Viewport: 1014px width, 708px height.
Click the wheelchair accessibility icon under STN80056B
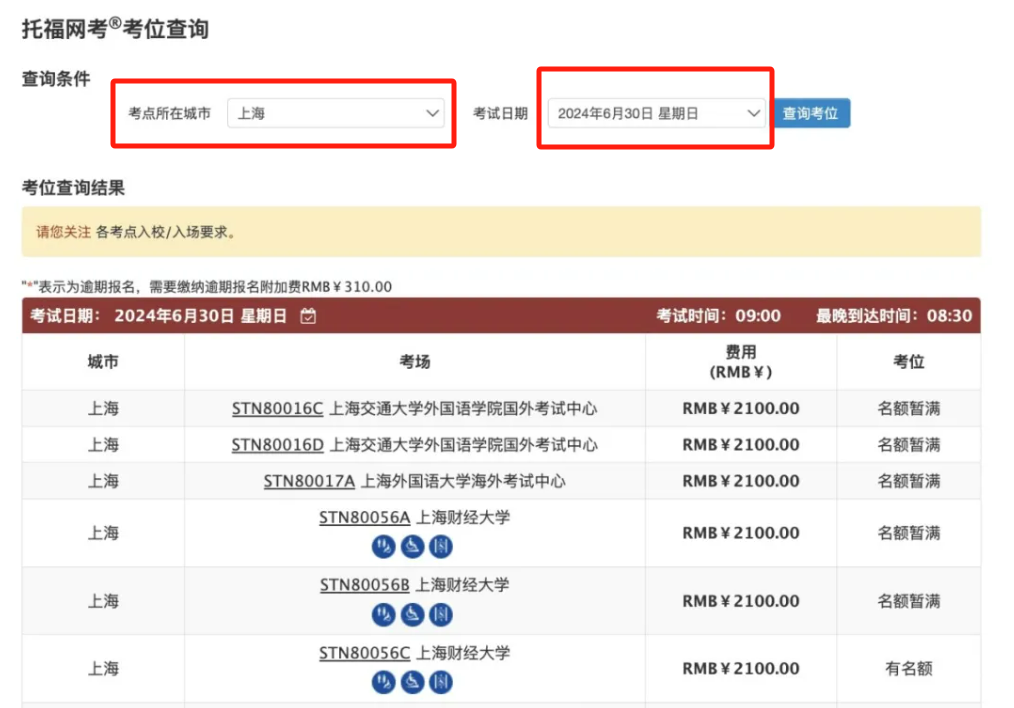412,616
